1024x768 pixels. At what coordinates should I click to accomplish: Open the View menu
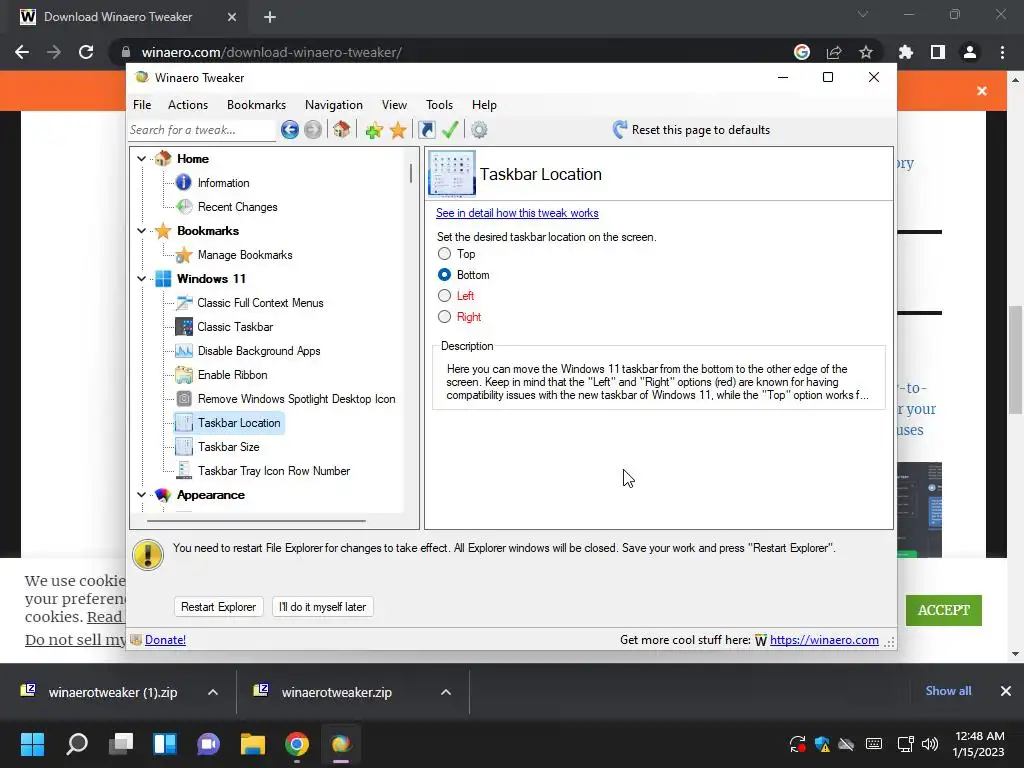(394, 104)
